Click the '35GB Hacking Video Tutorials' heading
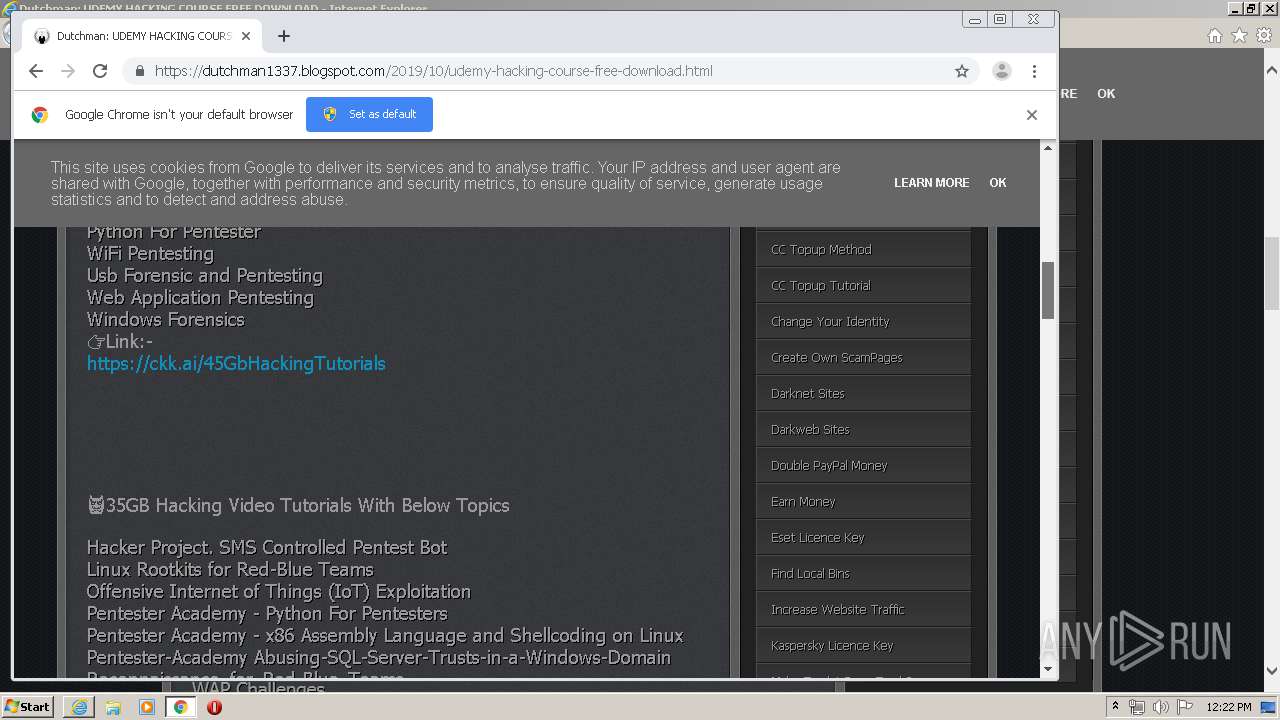The width and height of the screenshot is (1280, 720). click(298, 505)
